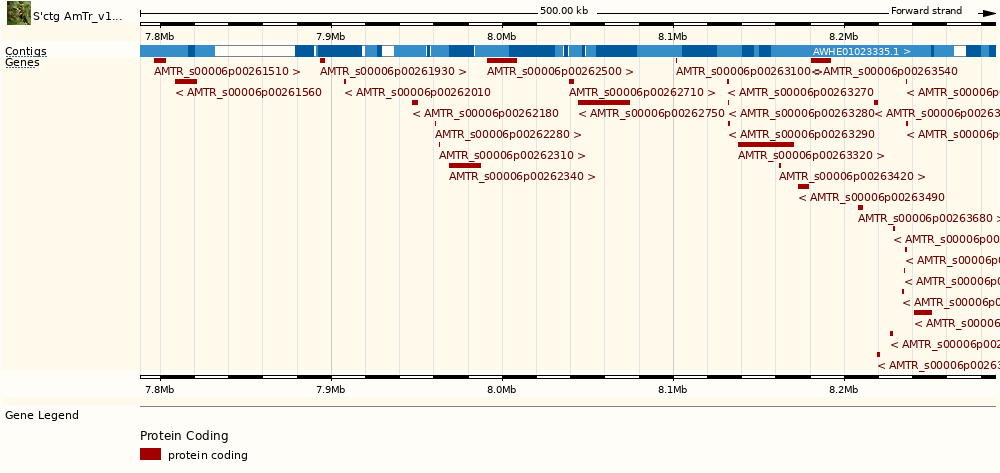Open gene AMTR_s00006p00263320 label
The height and width of the screenshot is (473, 1000).
tap(811, 155)
